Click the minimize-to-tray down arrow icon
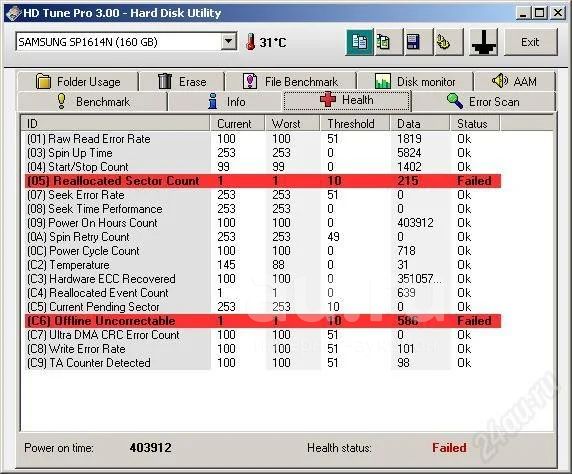 click(483, 42)
